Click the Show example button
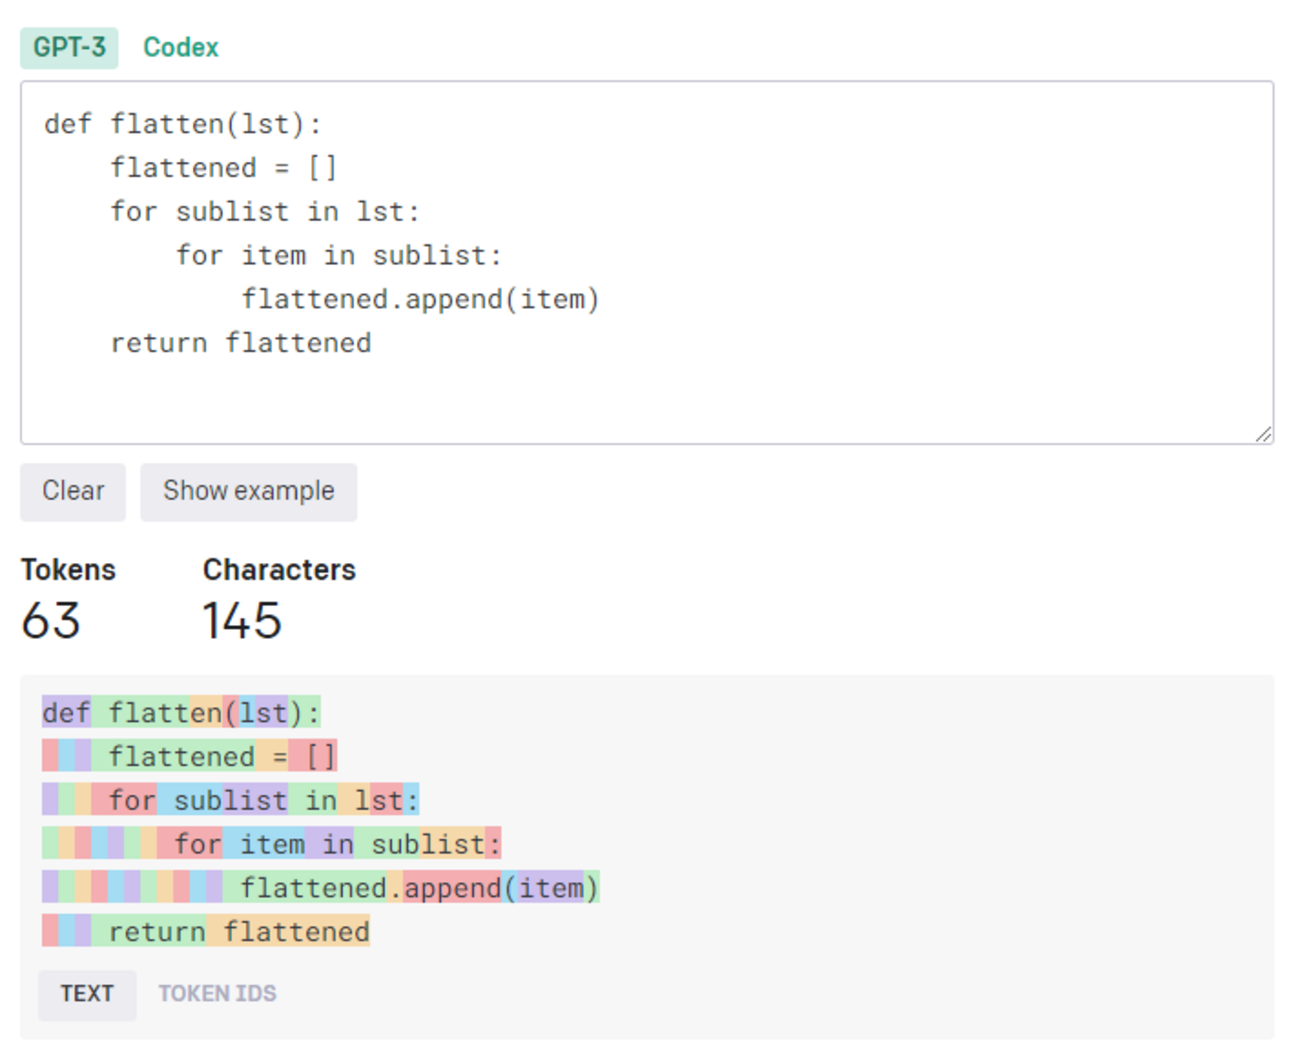The width and height of the screenshot is (1300, 1056). (248, 491)
